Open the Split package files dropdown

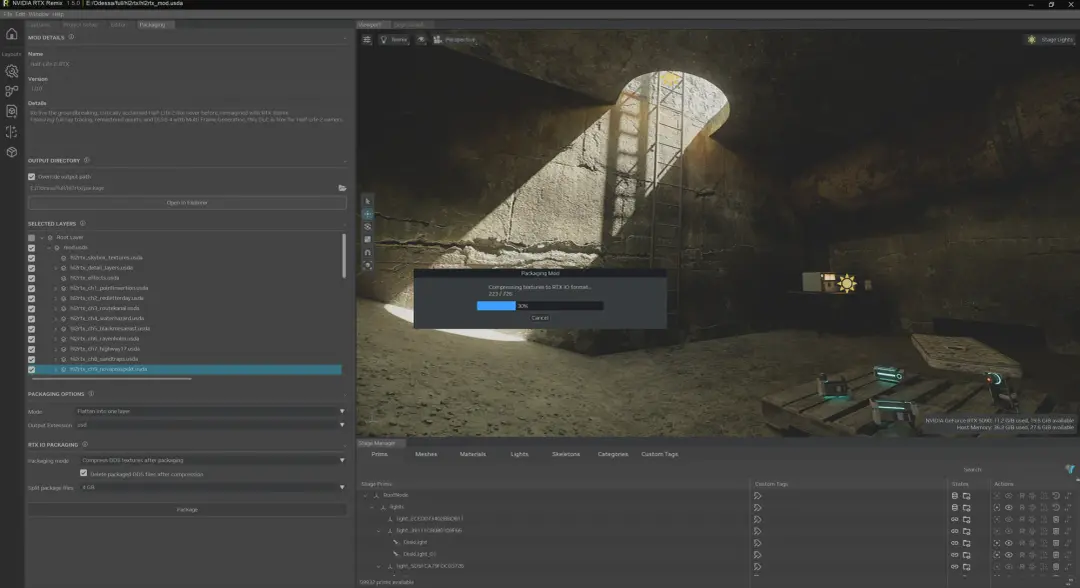coord(214,487)
